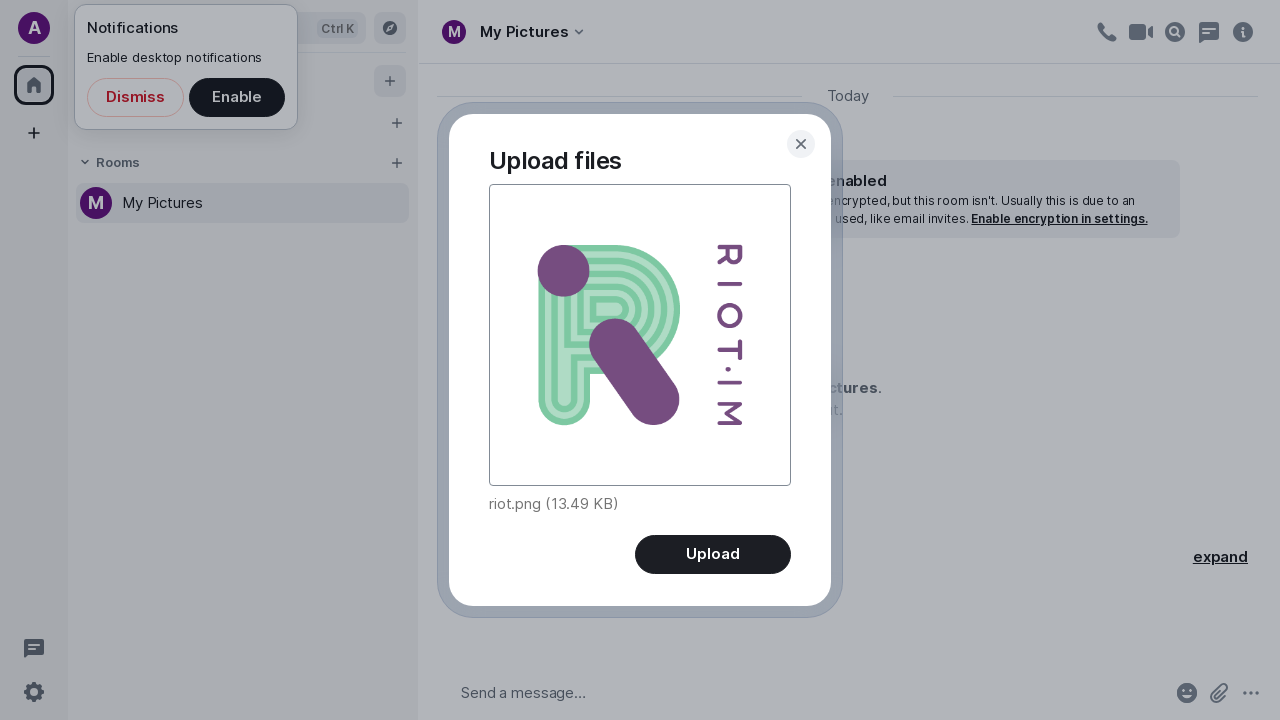The image size is (1280, 720).
Task: Click the paperclip attachment icon
Action: 1219,692
